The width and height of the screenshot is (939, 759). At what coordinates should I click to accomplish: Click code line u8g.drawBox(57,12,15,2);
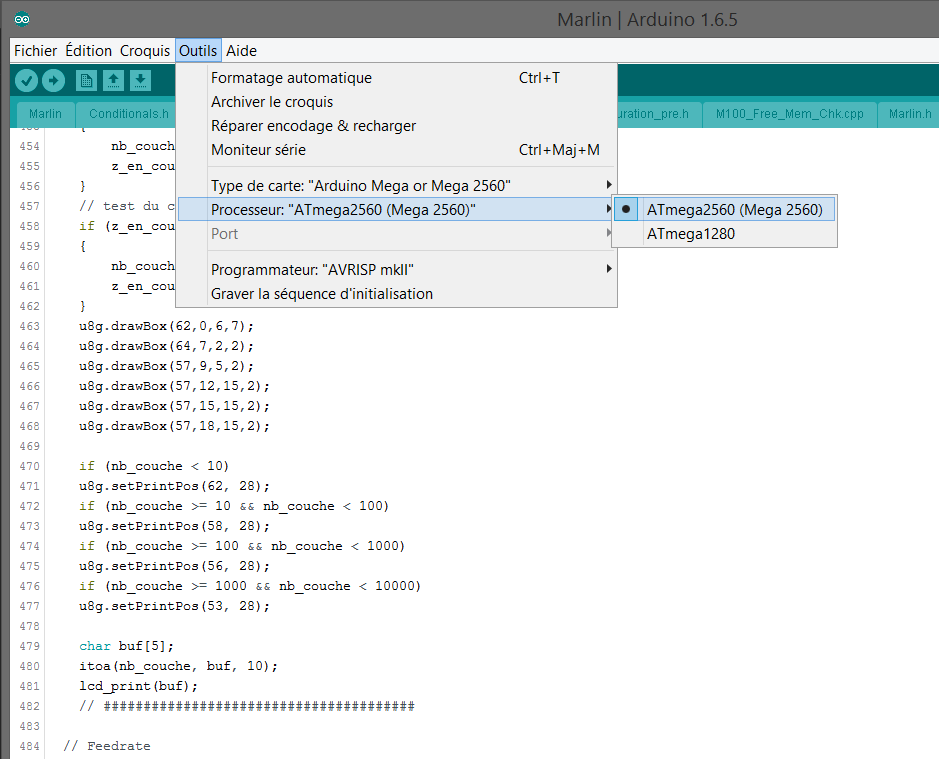coord(174,386)
